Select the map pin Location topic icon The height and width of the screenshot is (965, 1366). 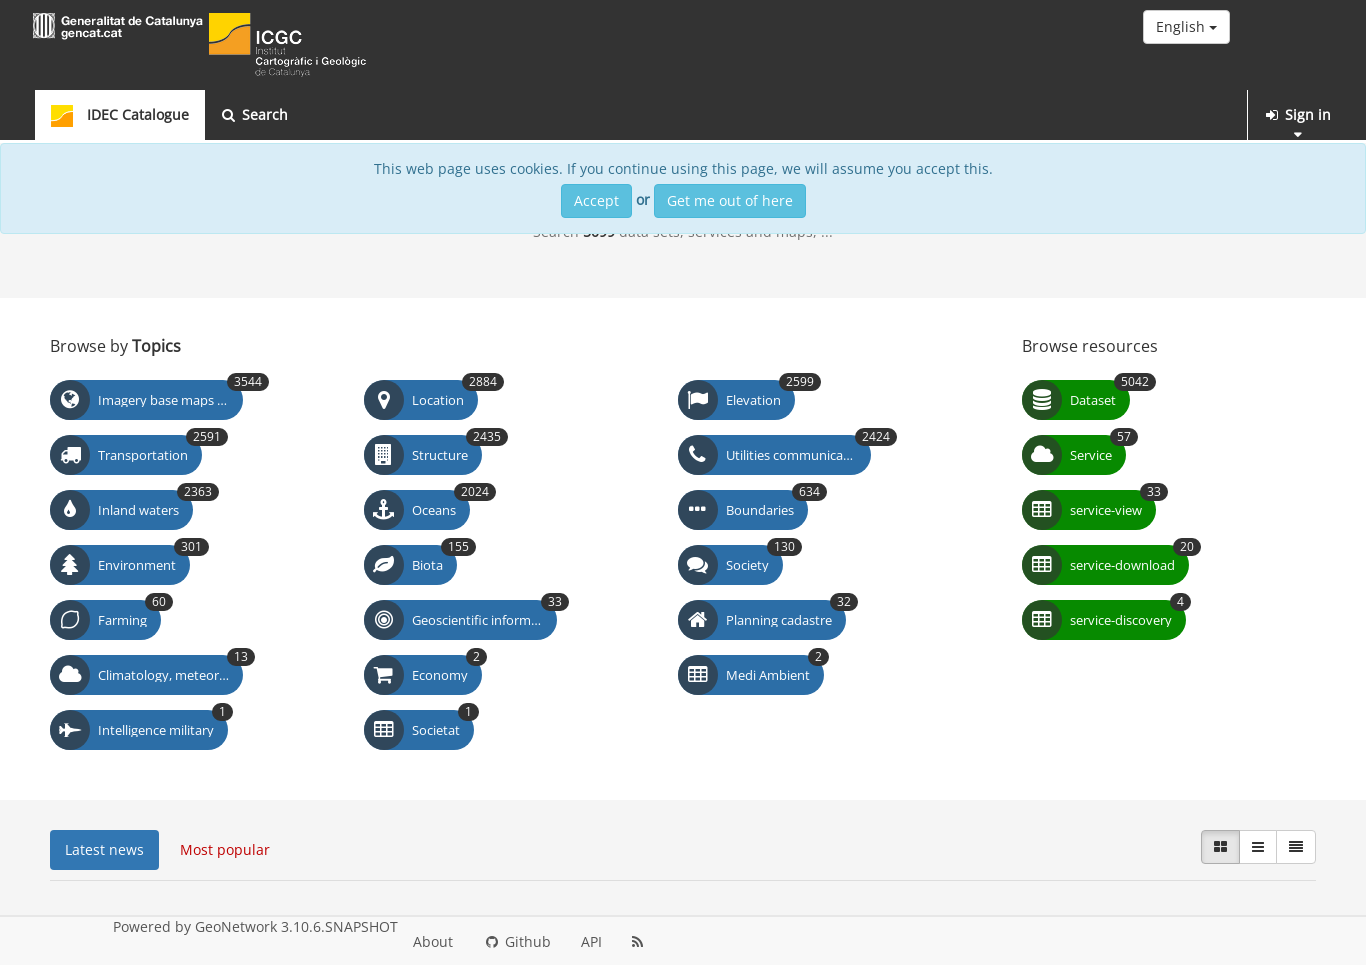[x=384, y=400]
